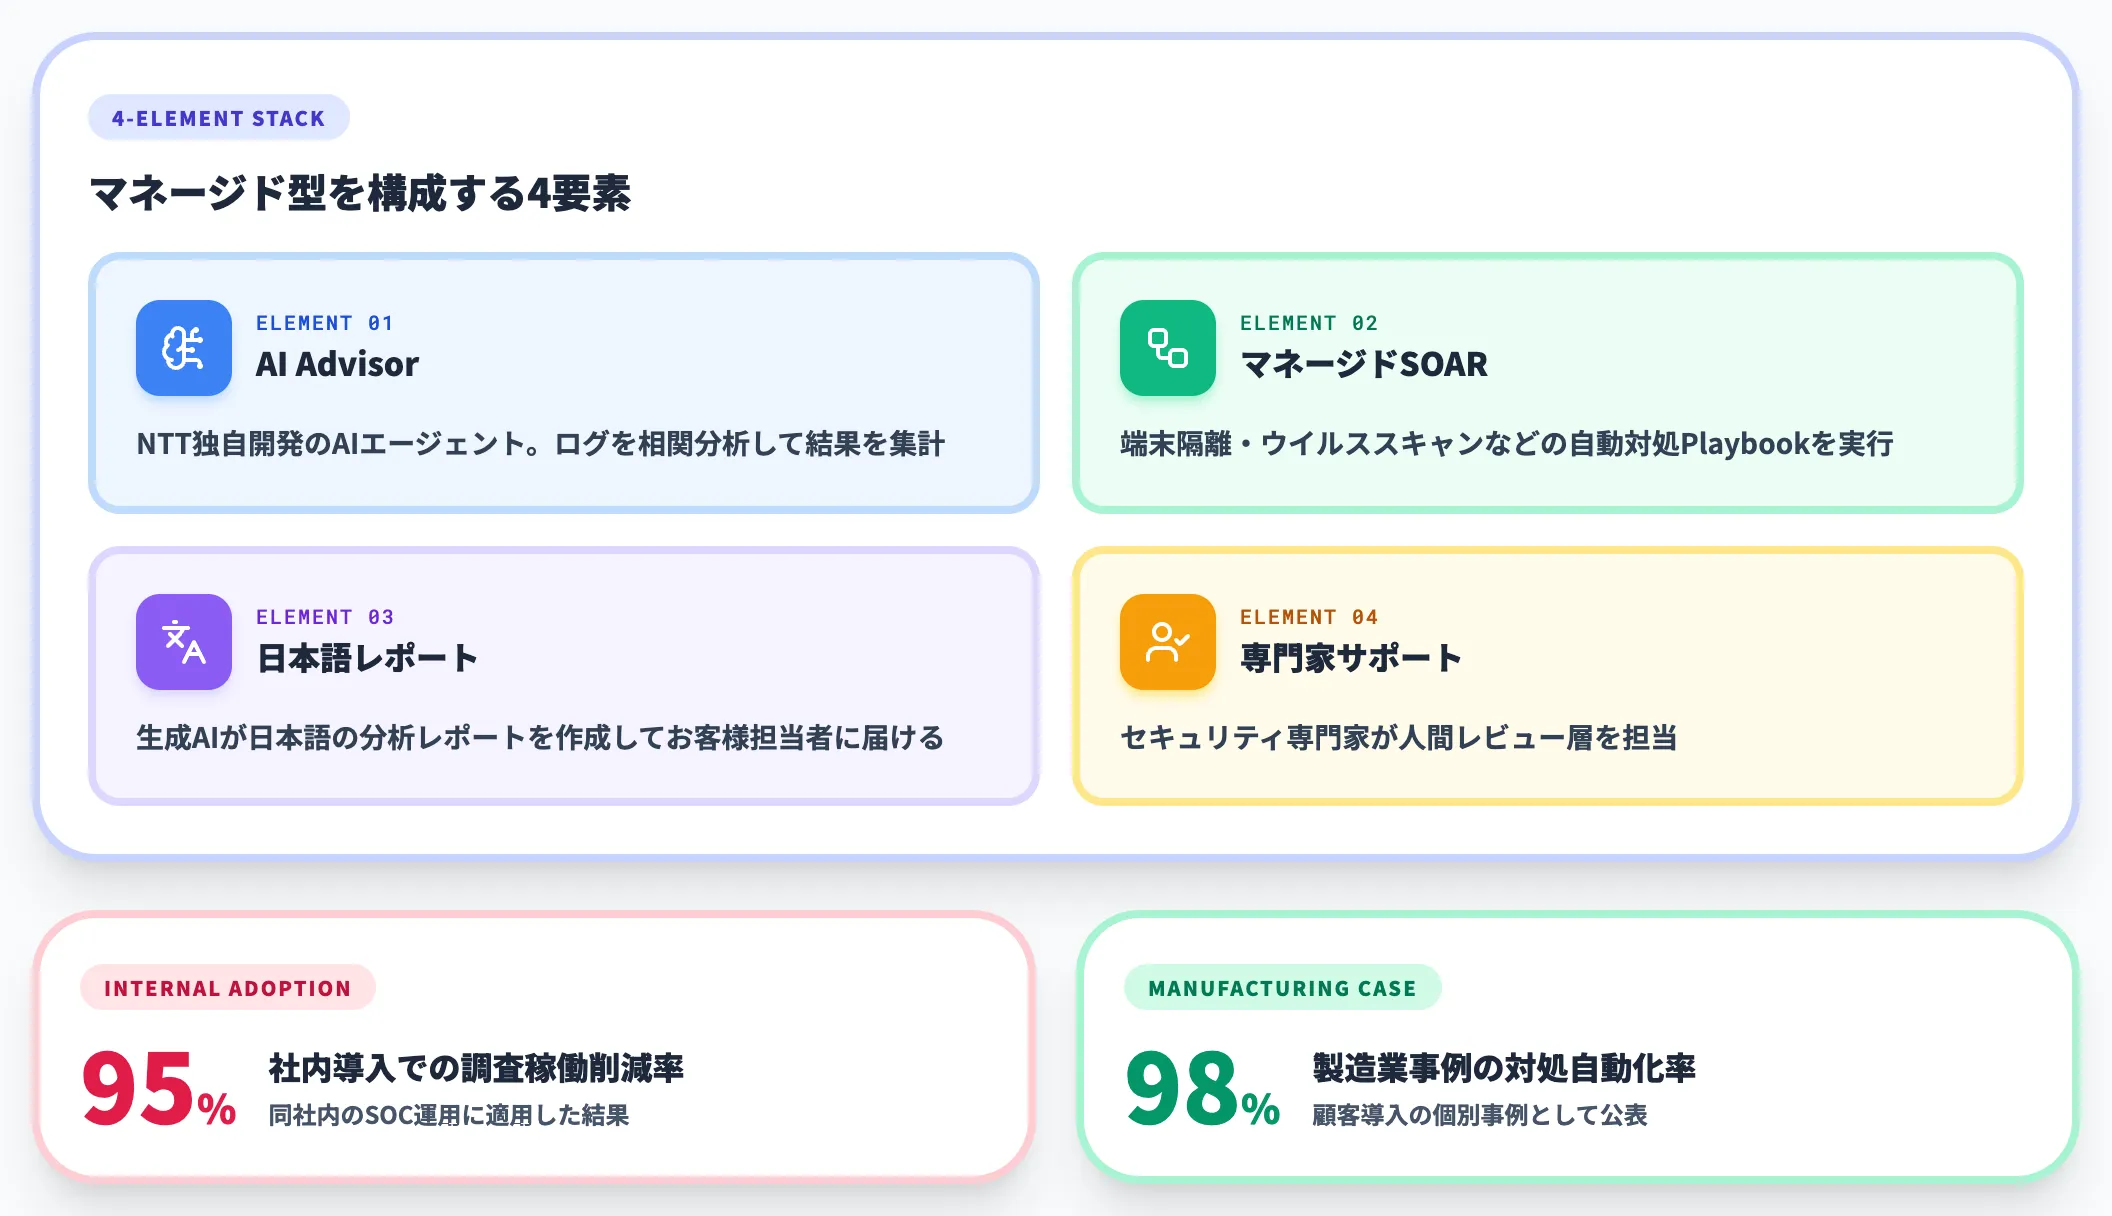Click the brain icon for AI Advisor
2112x1216 pixels.
(184, 348)
